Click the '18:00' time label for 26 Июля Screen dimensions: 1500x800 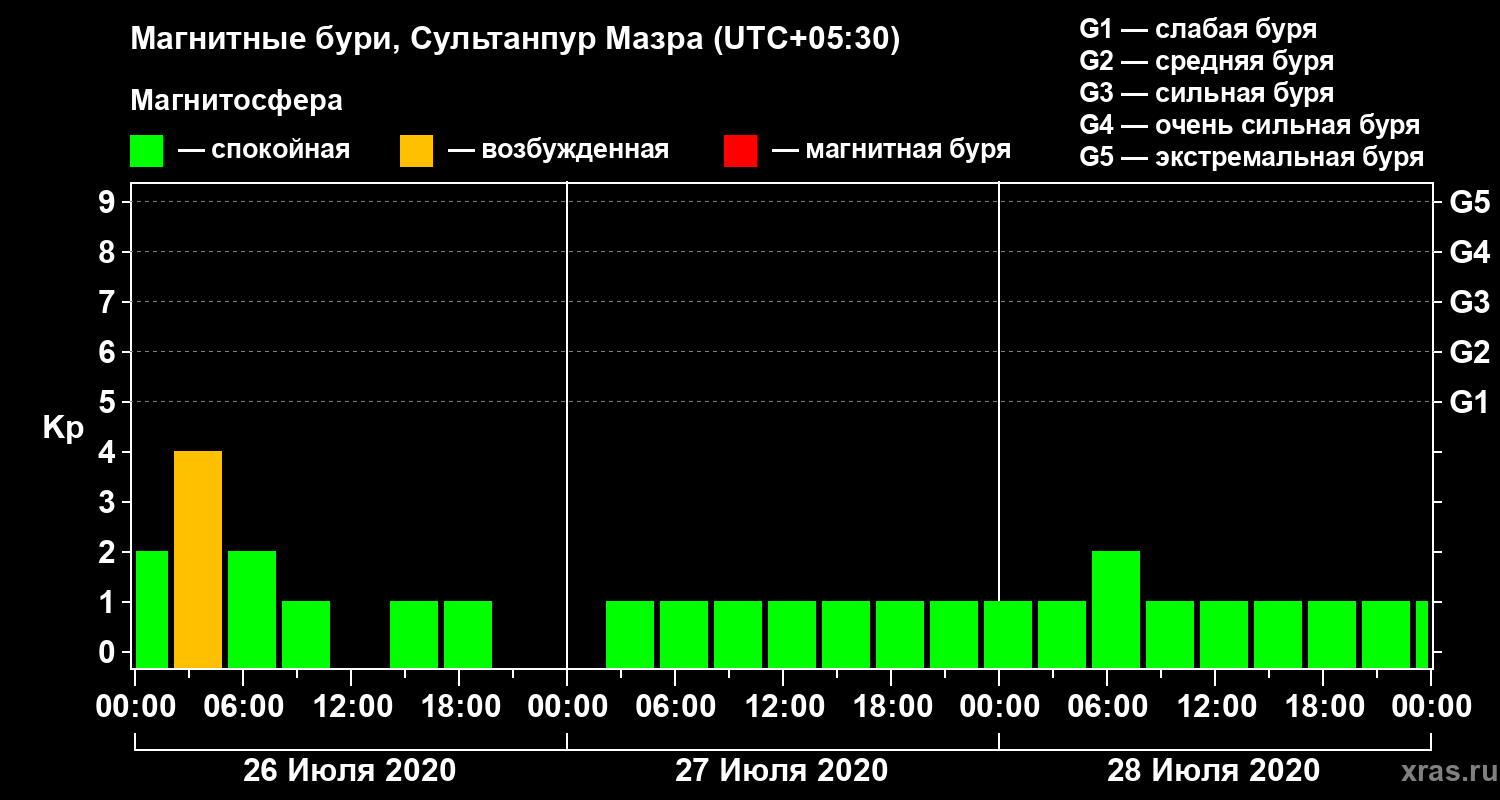coord(459,707)
